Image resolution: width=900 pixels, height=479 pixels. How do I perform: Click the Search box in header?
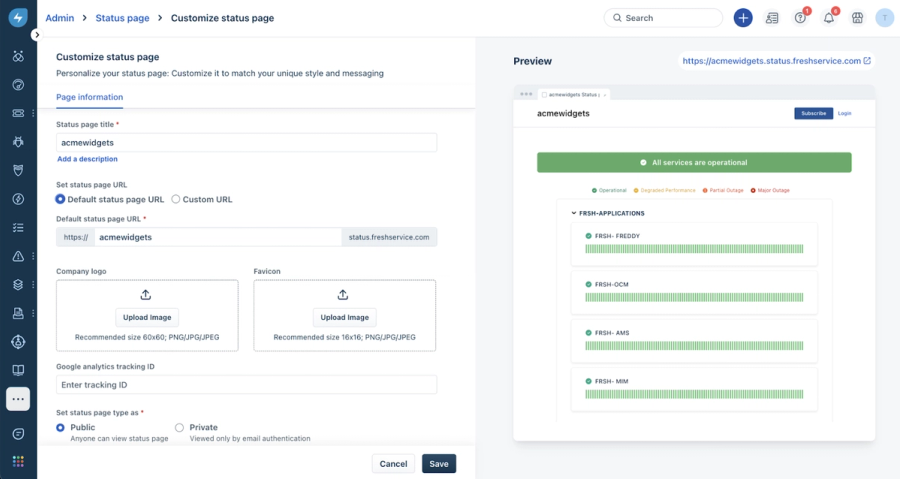663,18
